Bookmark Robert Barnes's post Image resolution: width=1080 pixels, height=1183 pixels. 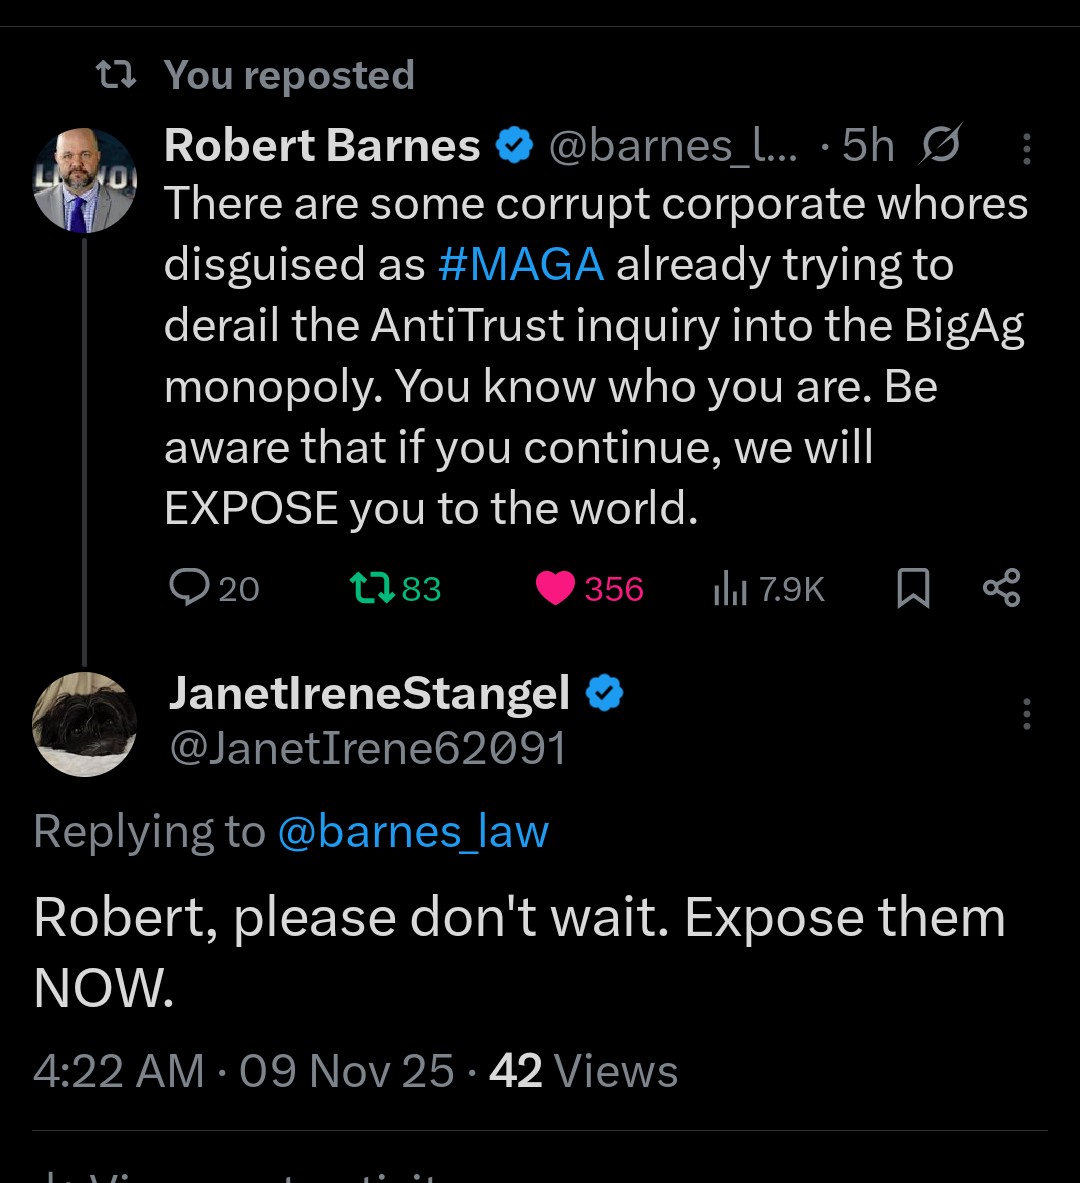click(913, 588)
